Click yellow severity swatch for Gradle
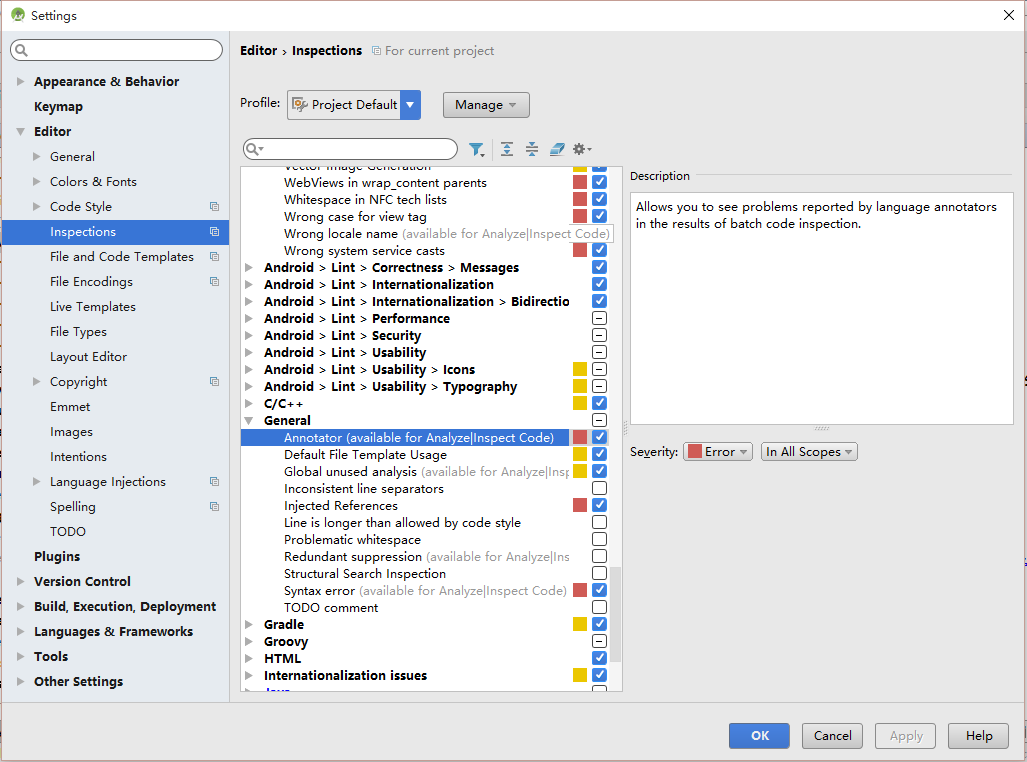The width and height of the screenshot is (1027, 762). pos(580,624)
